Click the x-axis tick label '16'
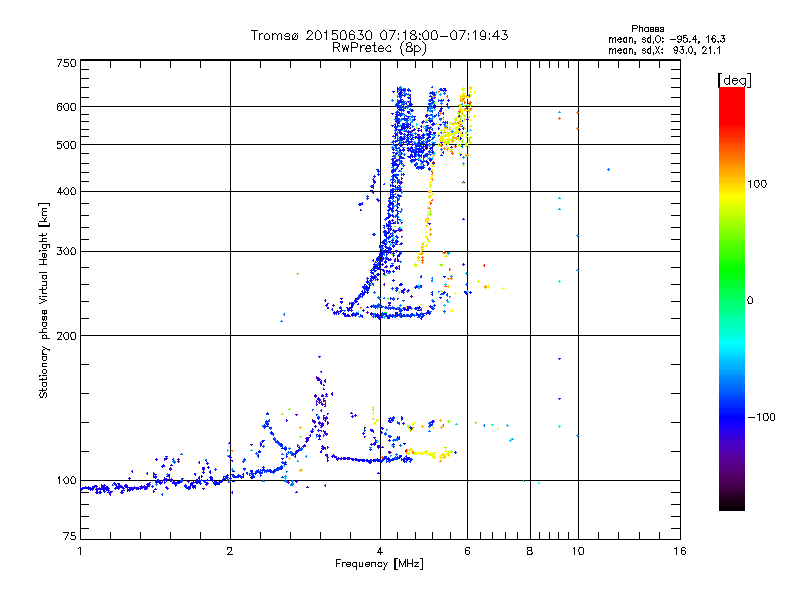Viewport: 800px width, 600px height. pos(680,551)
